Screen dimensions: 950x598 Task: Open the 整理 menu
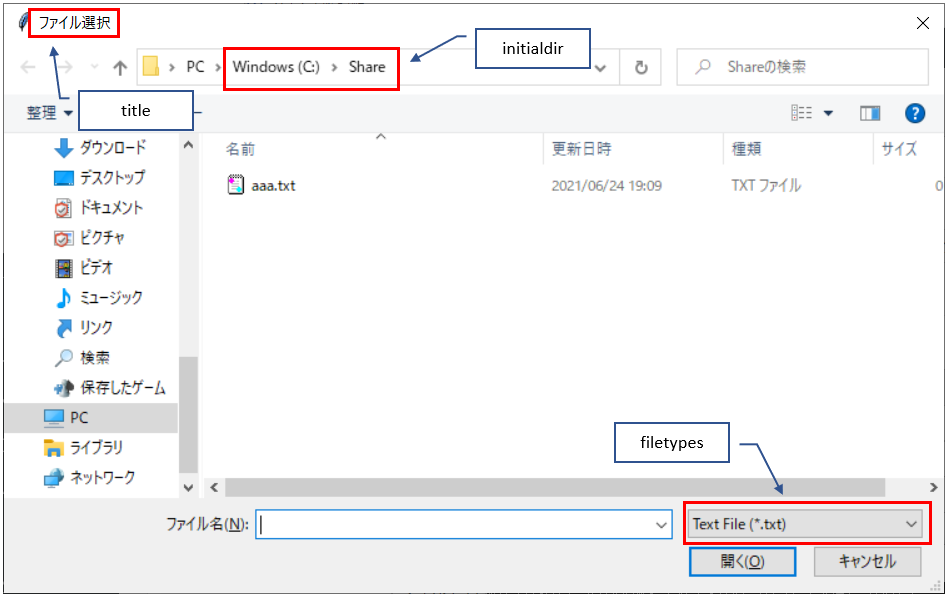coord(49,113)
